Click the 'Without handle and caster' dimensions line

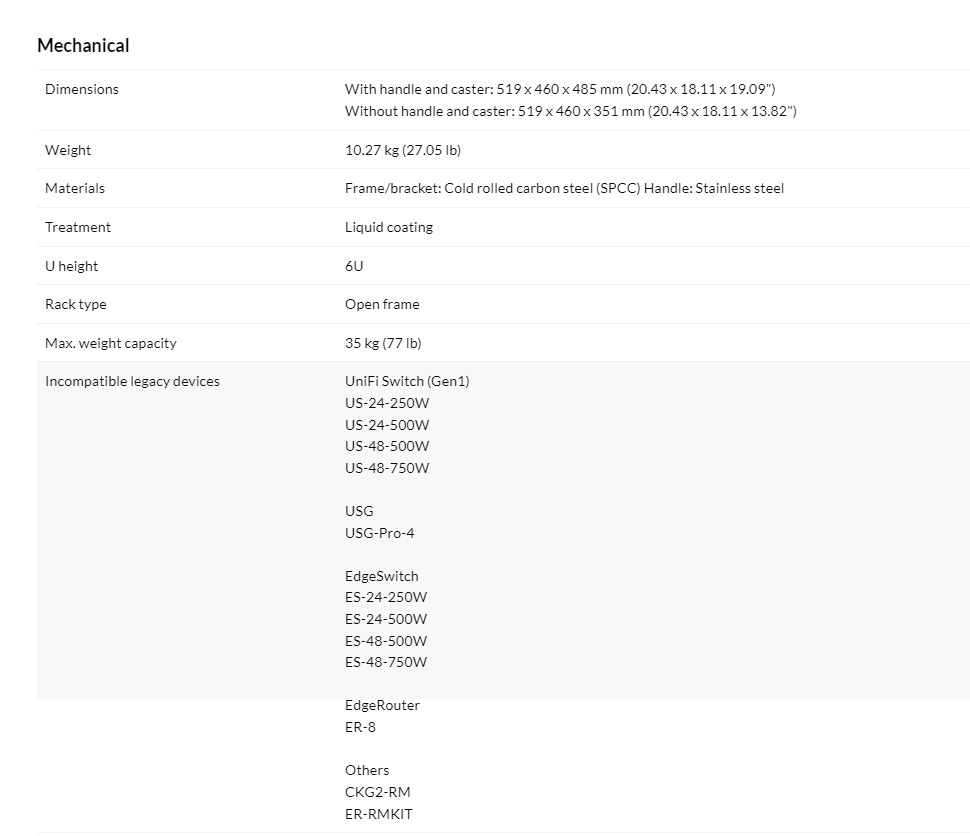(570, 111)
